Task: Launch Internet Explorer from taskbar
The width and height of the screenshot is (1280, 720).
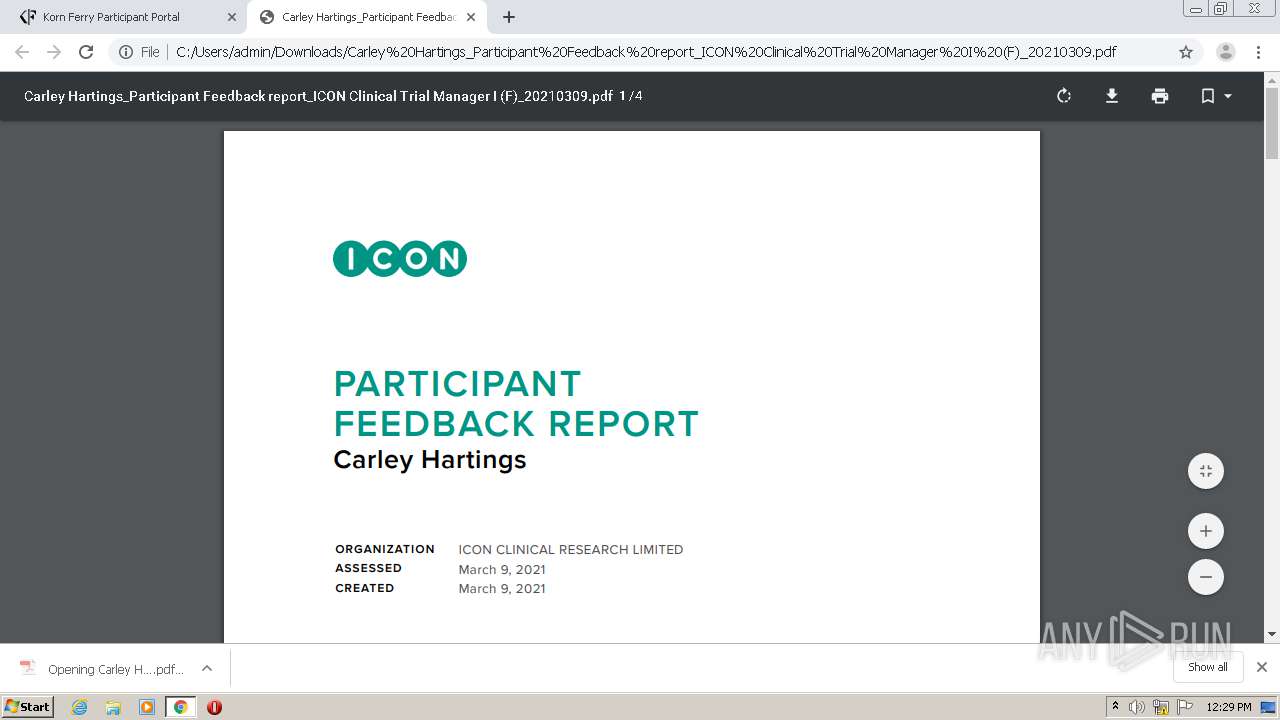Action: point(80,707)
